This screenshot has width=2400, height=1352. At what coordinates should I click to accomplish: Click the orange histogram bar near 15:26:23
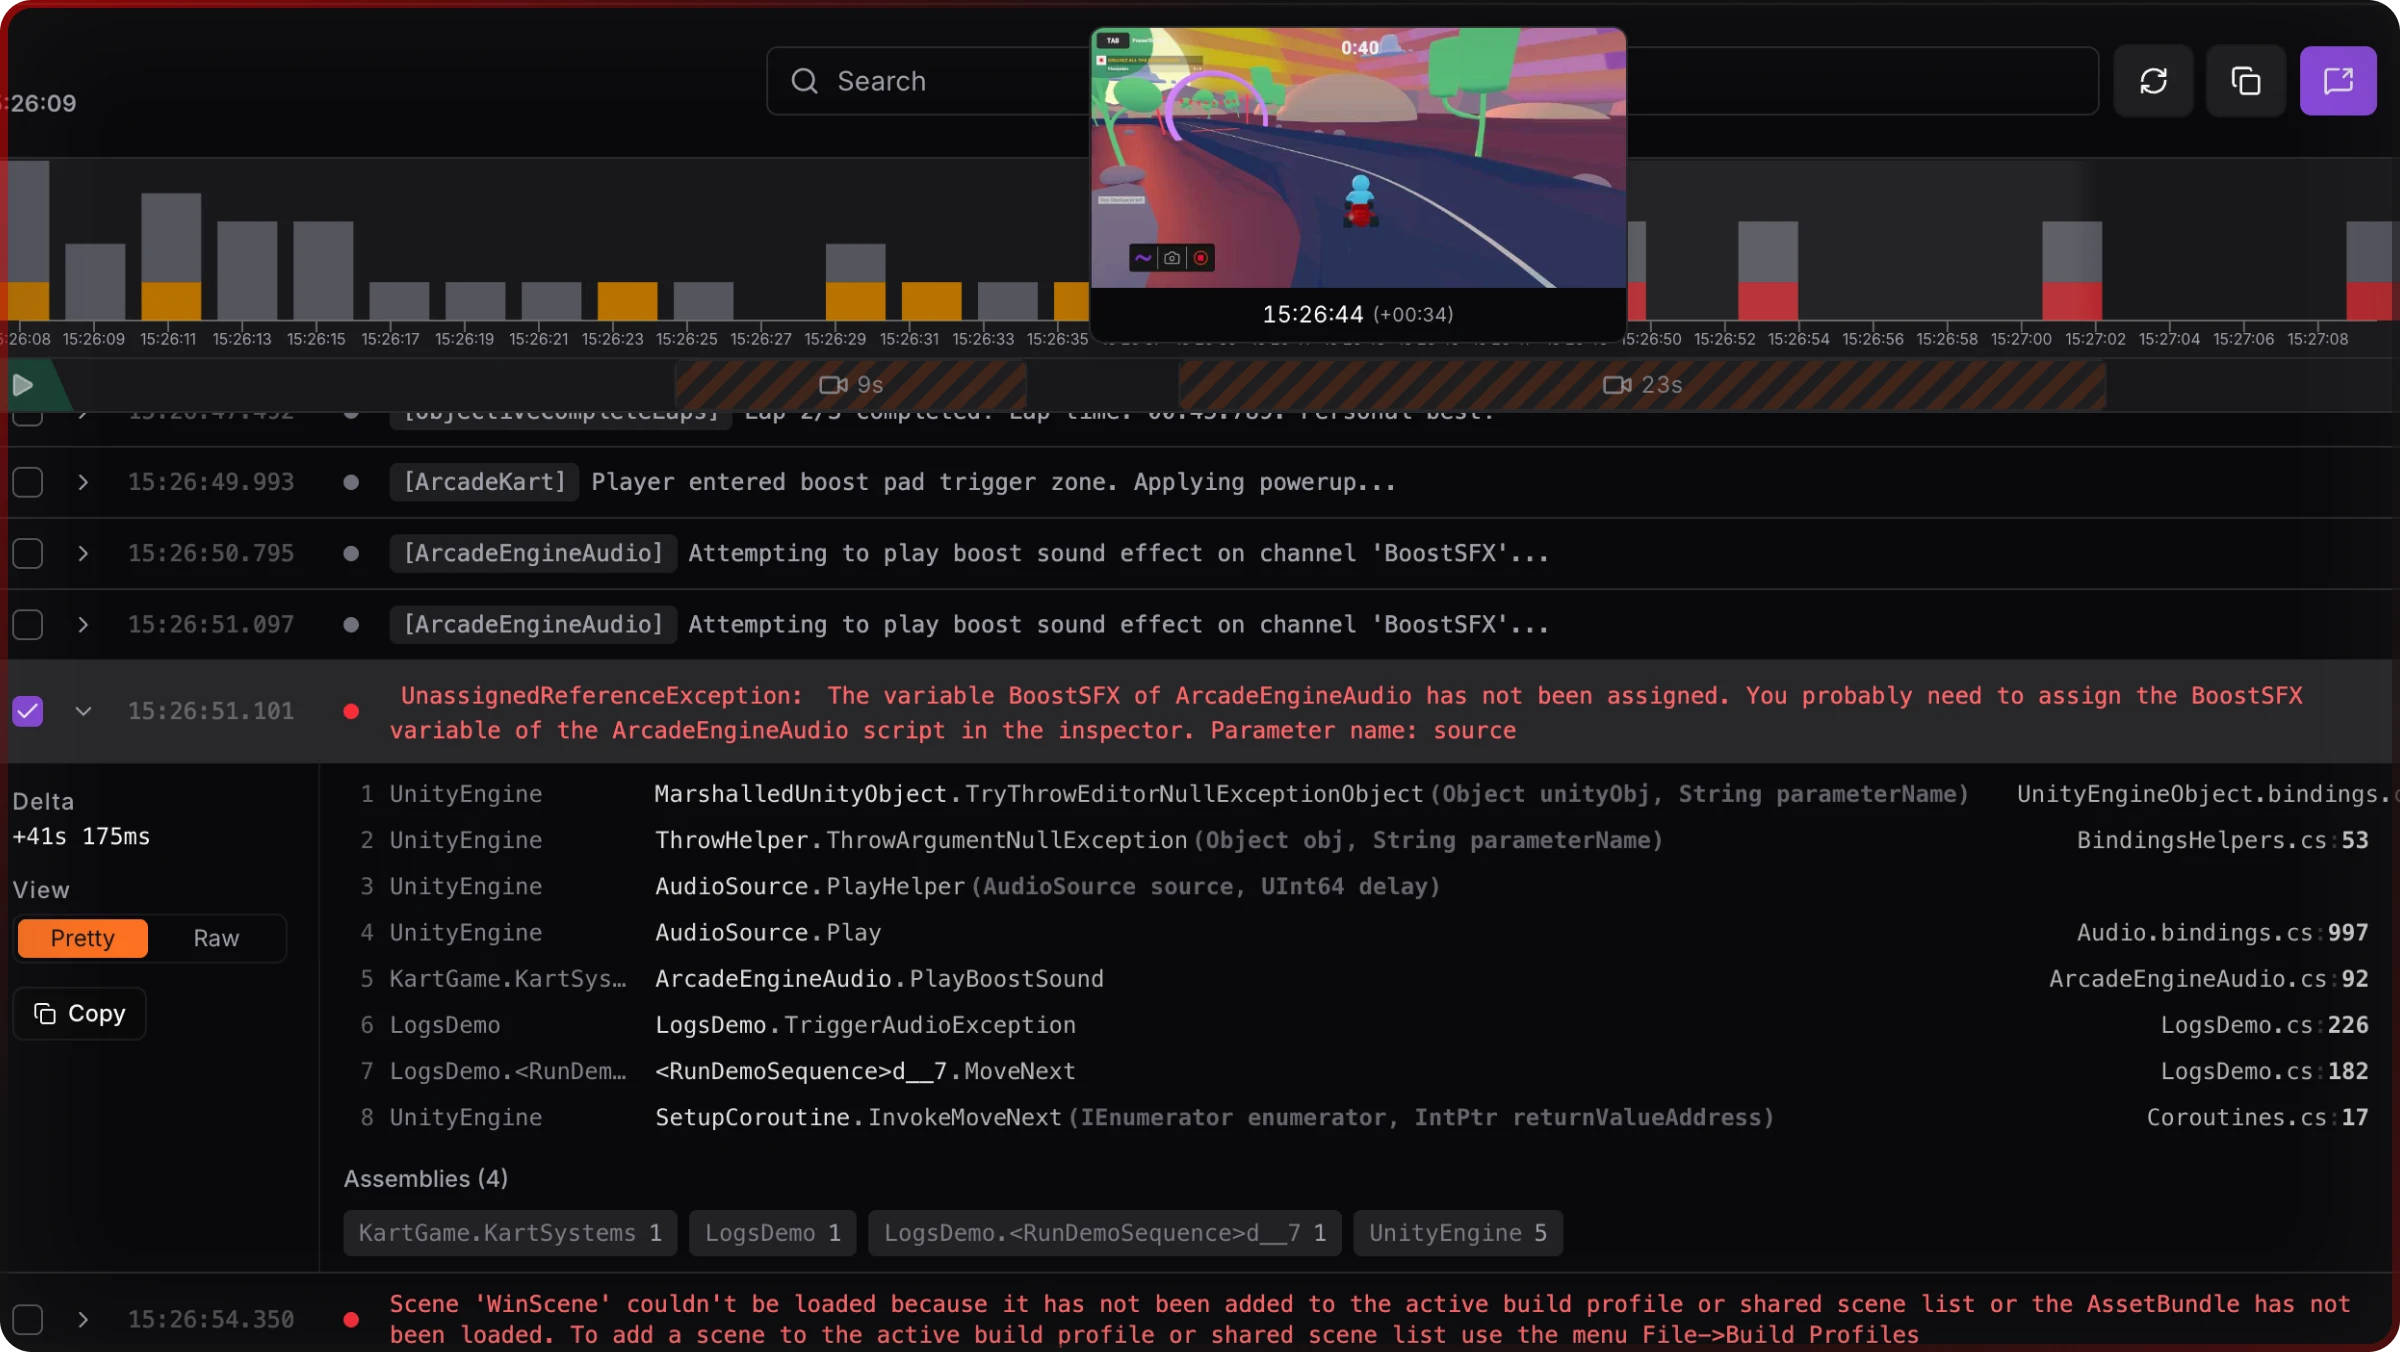627,301
